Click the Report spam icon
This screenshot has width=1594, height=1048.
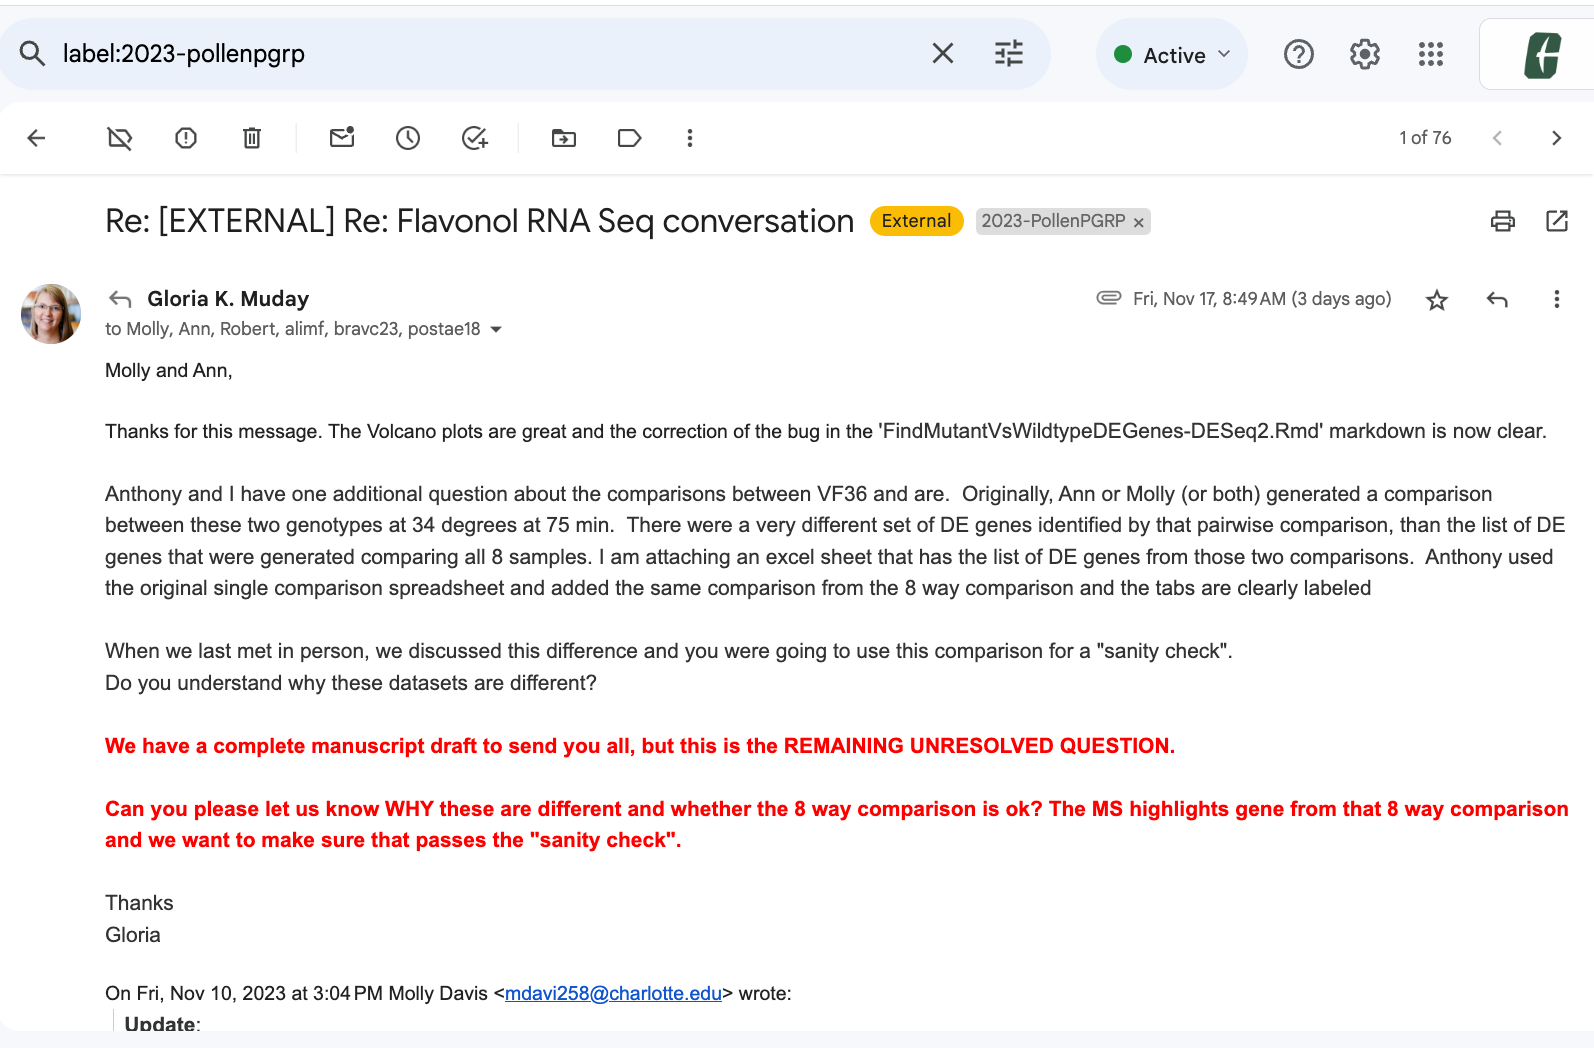pyautogui.click(x=186, y=138)
